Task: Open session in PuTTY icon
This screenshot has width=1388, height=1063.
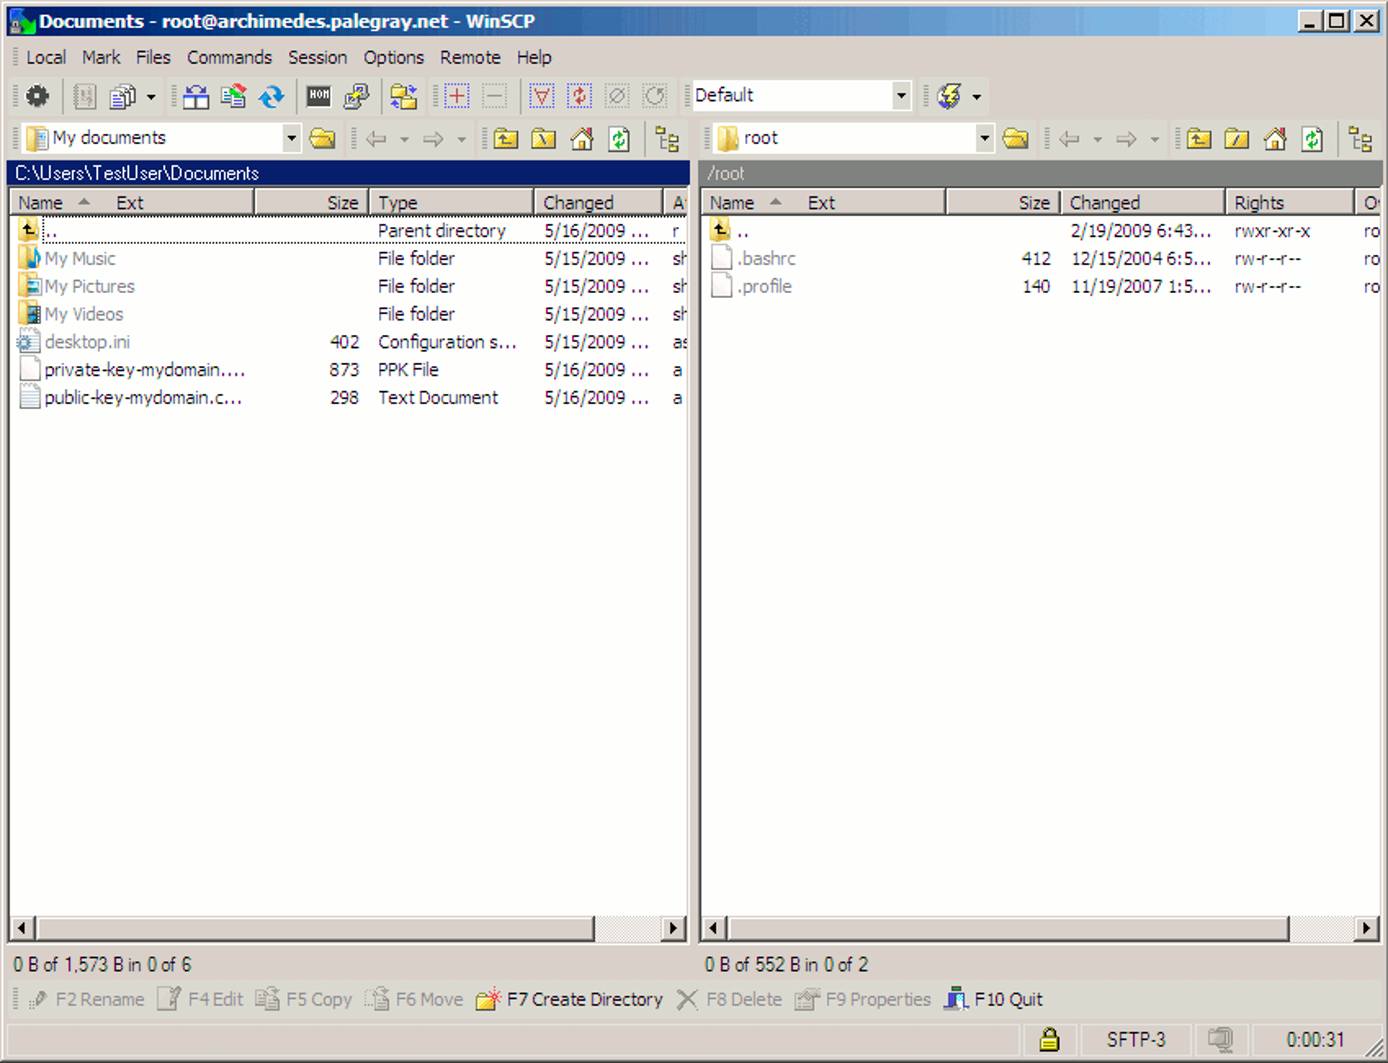Action: click(x=356, y=96)
